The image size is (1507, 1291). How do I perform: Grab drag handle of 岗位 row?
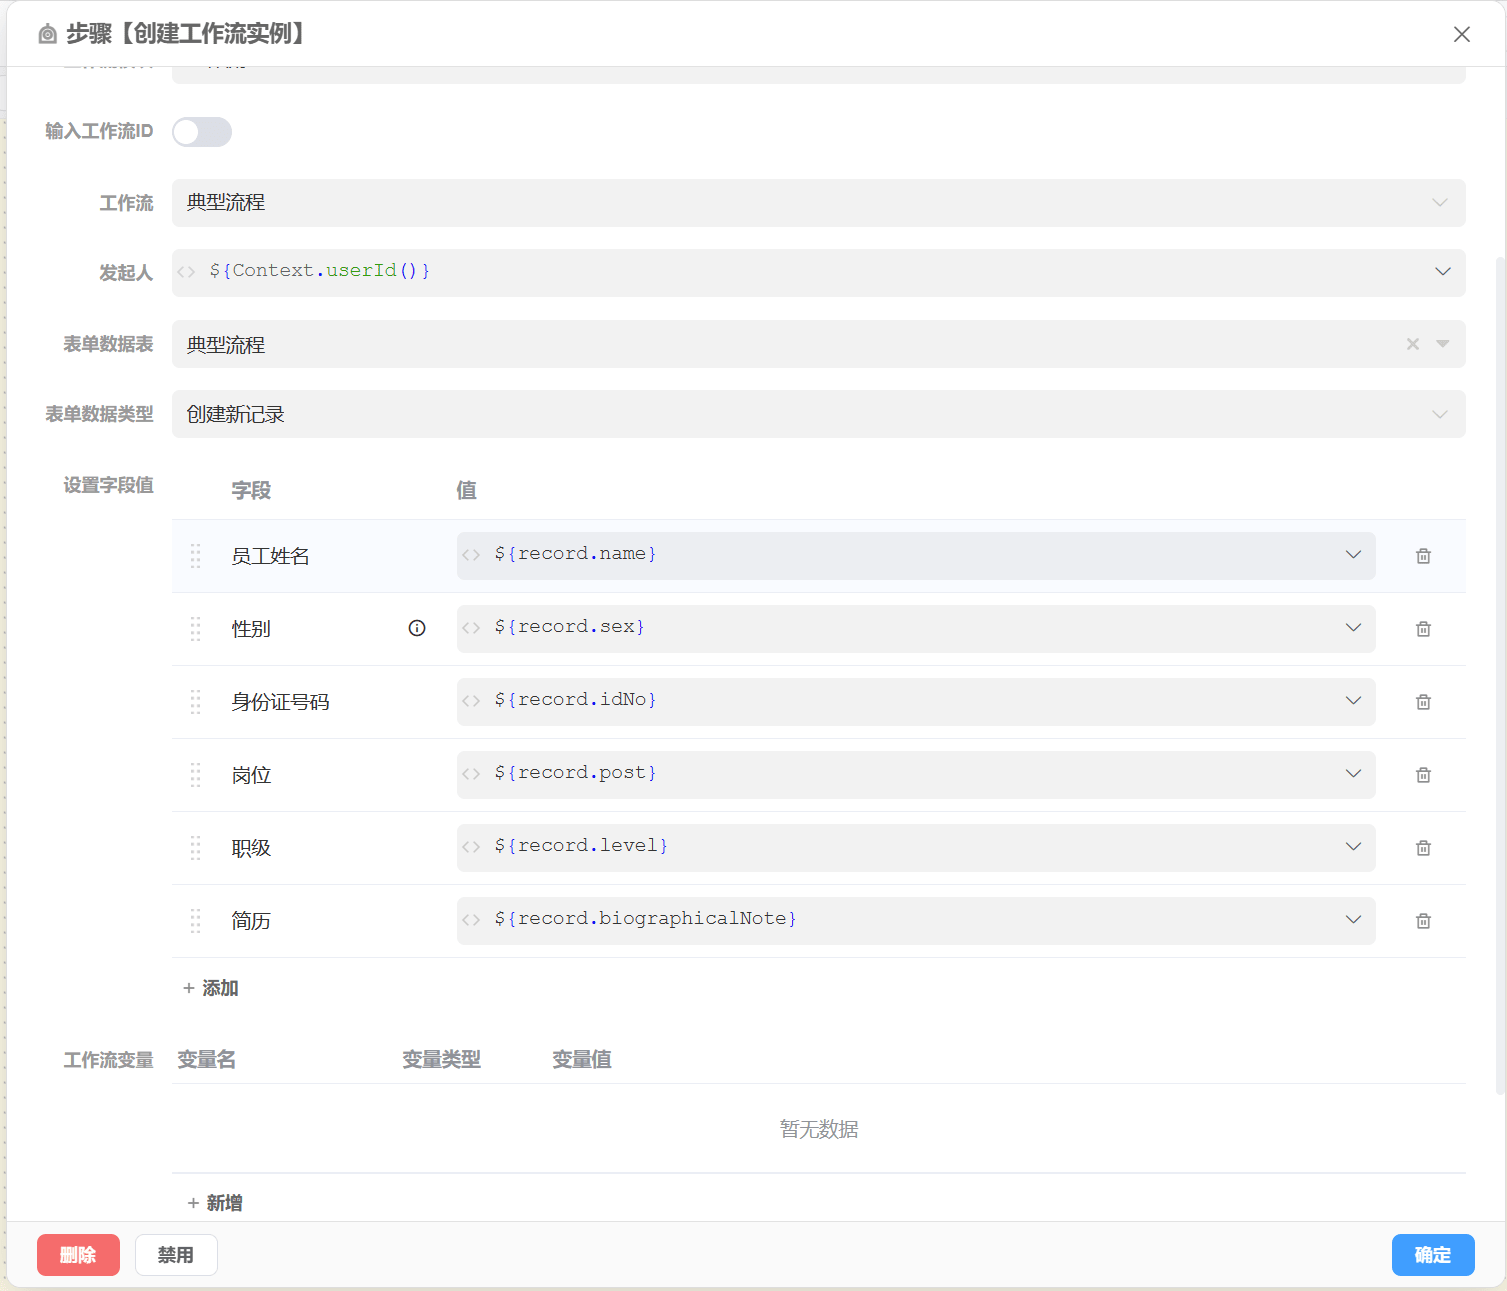point(196,775)
